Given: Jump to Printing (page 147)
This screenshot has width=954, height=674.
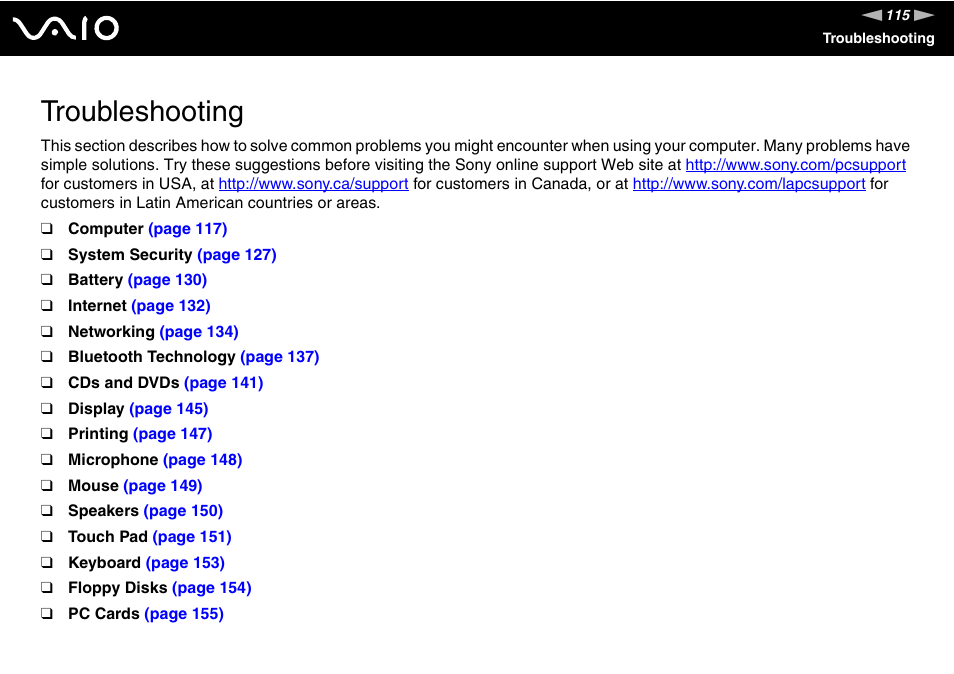Looking at the screenshot, I should [173, 434].
